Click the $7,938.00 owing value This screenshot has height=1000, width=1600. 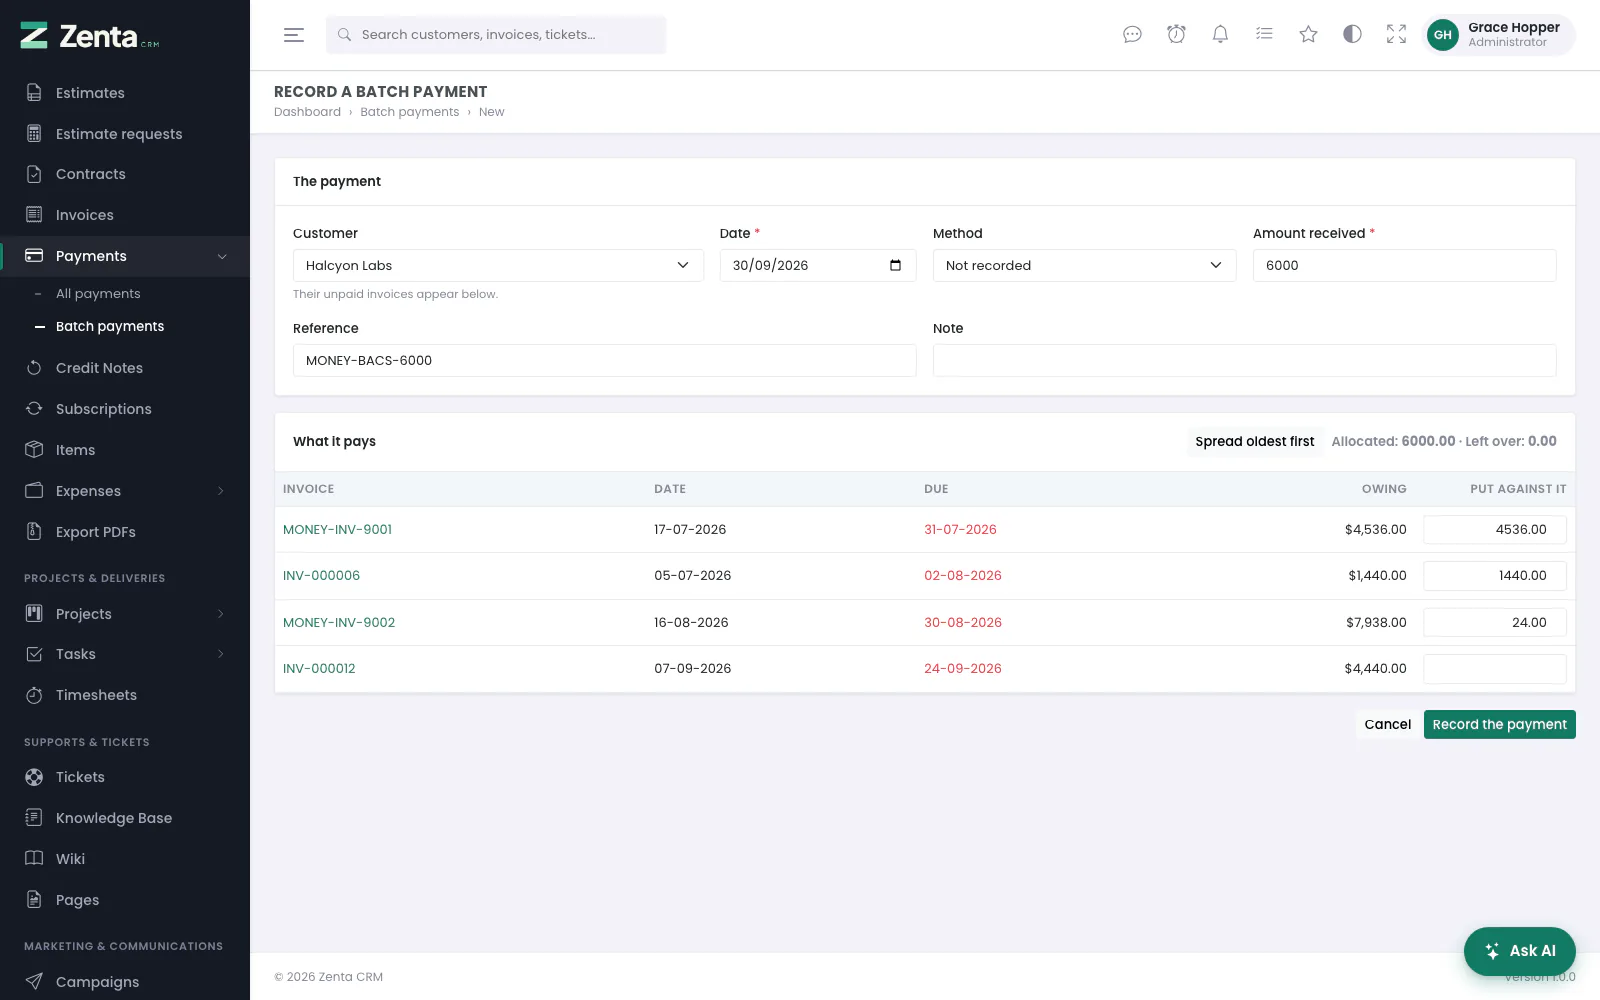(x=1376, y=623)
